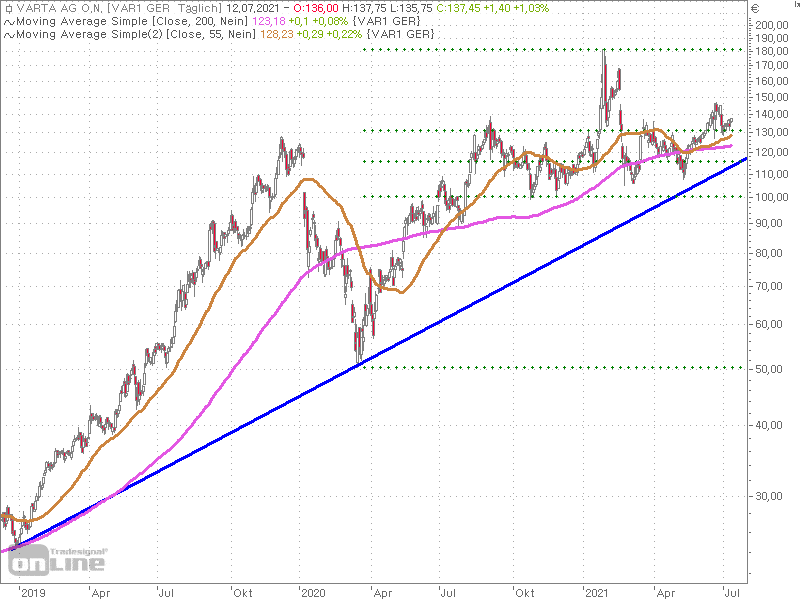Click the wave icon of Moving Average Simple(2)

pos(9,35)
